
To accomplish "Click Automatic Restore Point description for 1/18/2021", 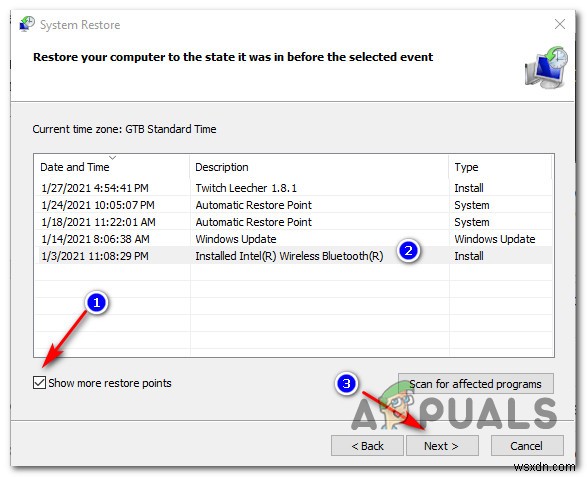I will pos(253,222).
